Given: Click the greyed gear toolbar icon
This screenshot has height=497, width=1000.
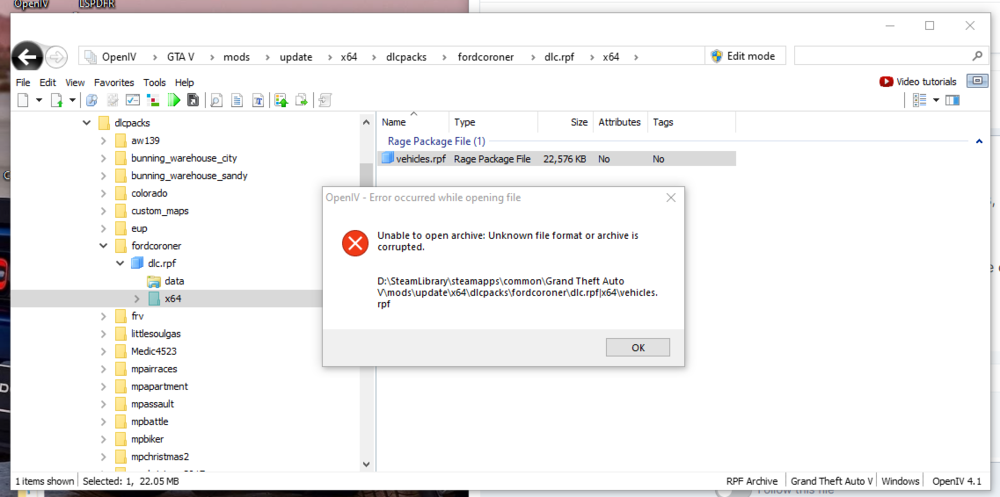Looking at the screenshot, I should pyautogui.click(x=112, y=100).
